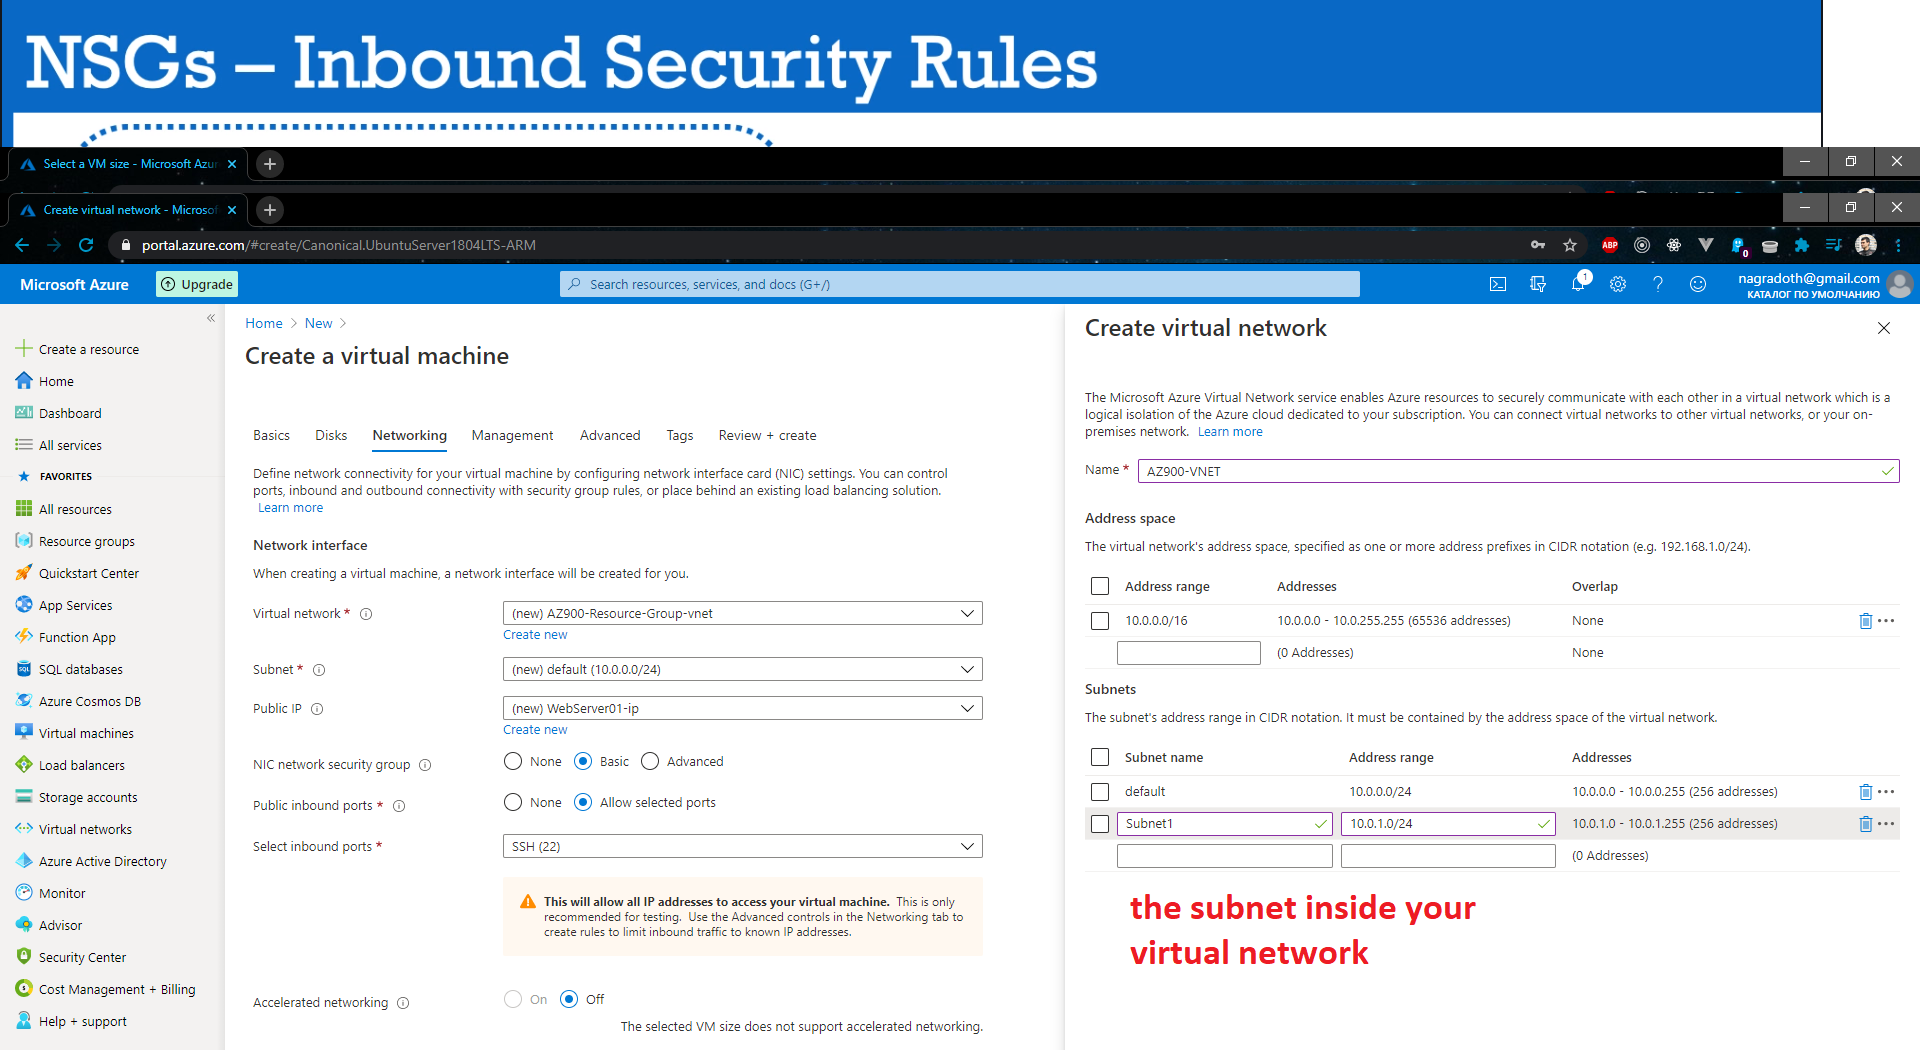The image size is (1920, 1050).
Task: Edit the virtual network Name field
Action: click(1518, 471)
